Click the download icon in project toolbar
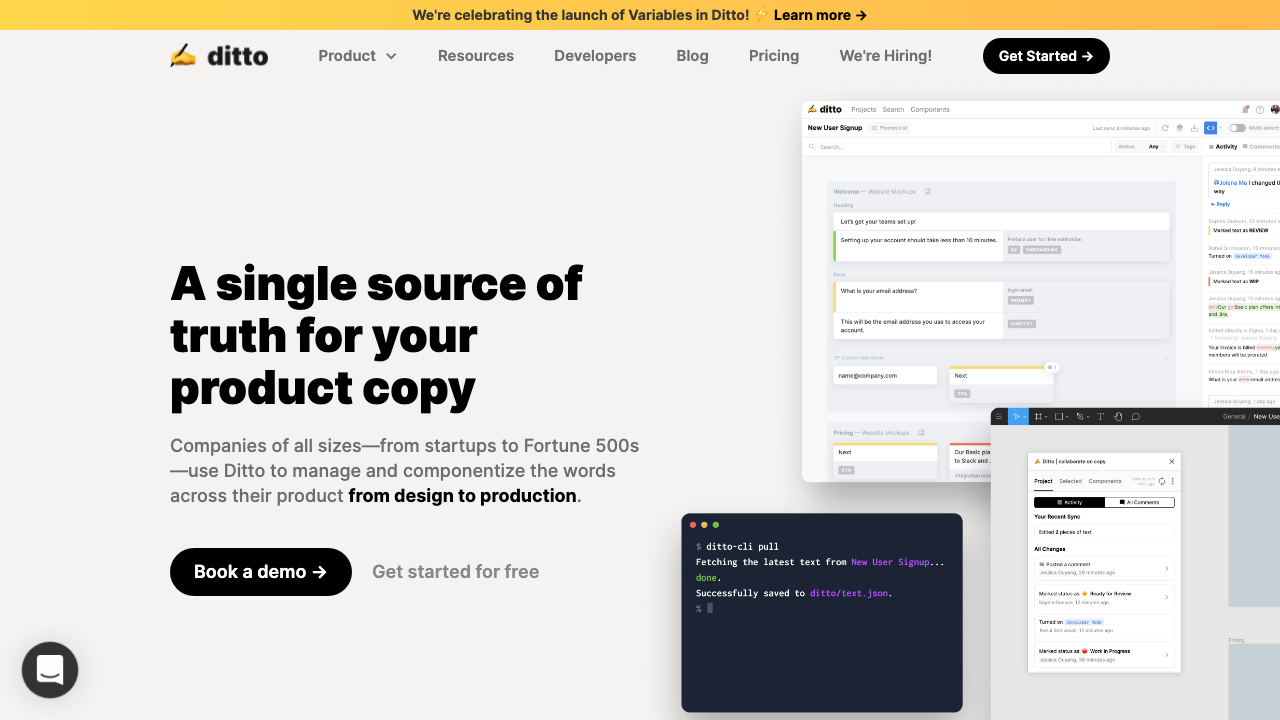The width and height of the screenshot is (1280, 720). 1194,128
